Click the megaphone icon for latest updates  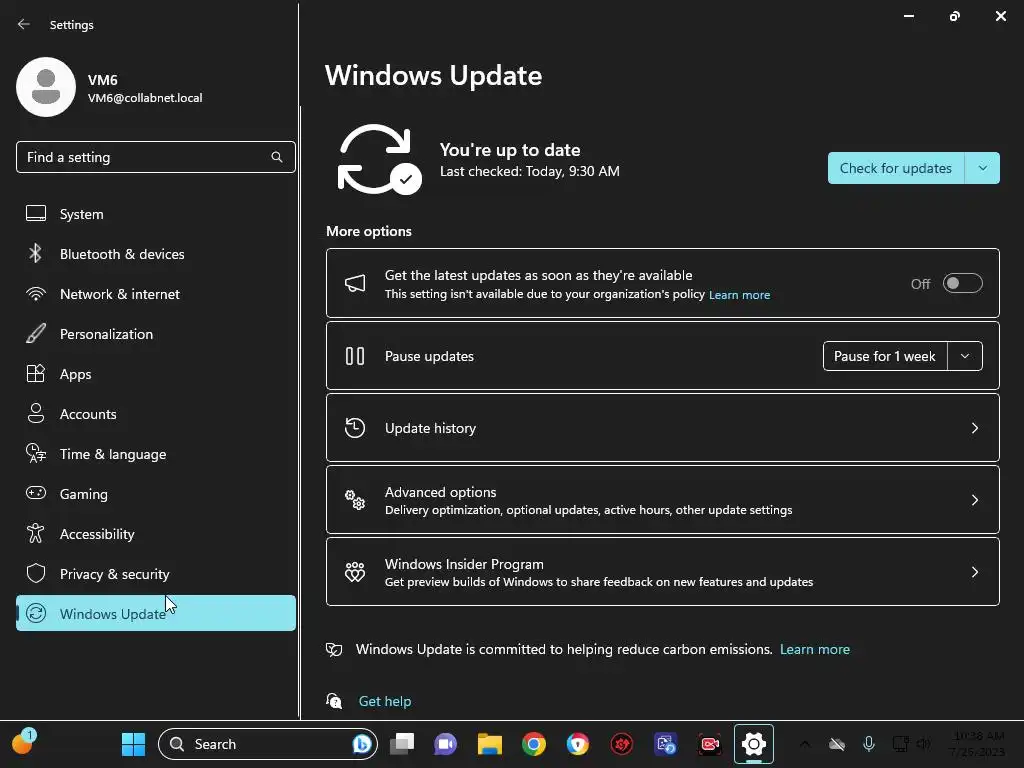pos(355,283)
